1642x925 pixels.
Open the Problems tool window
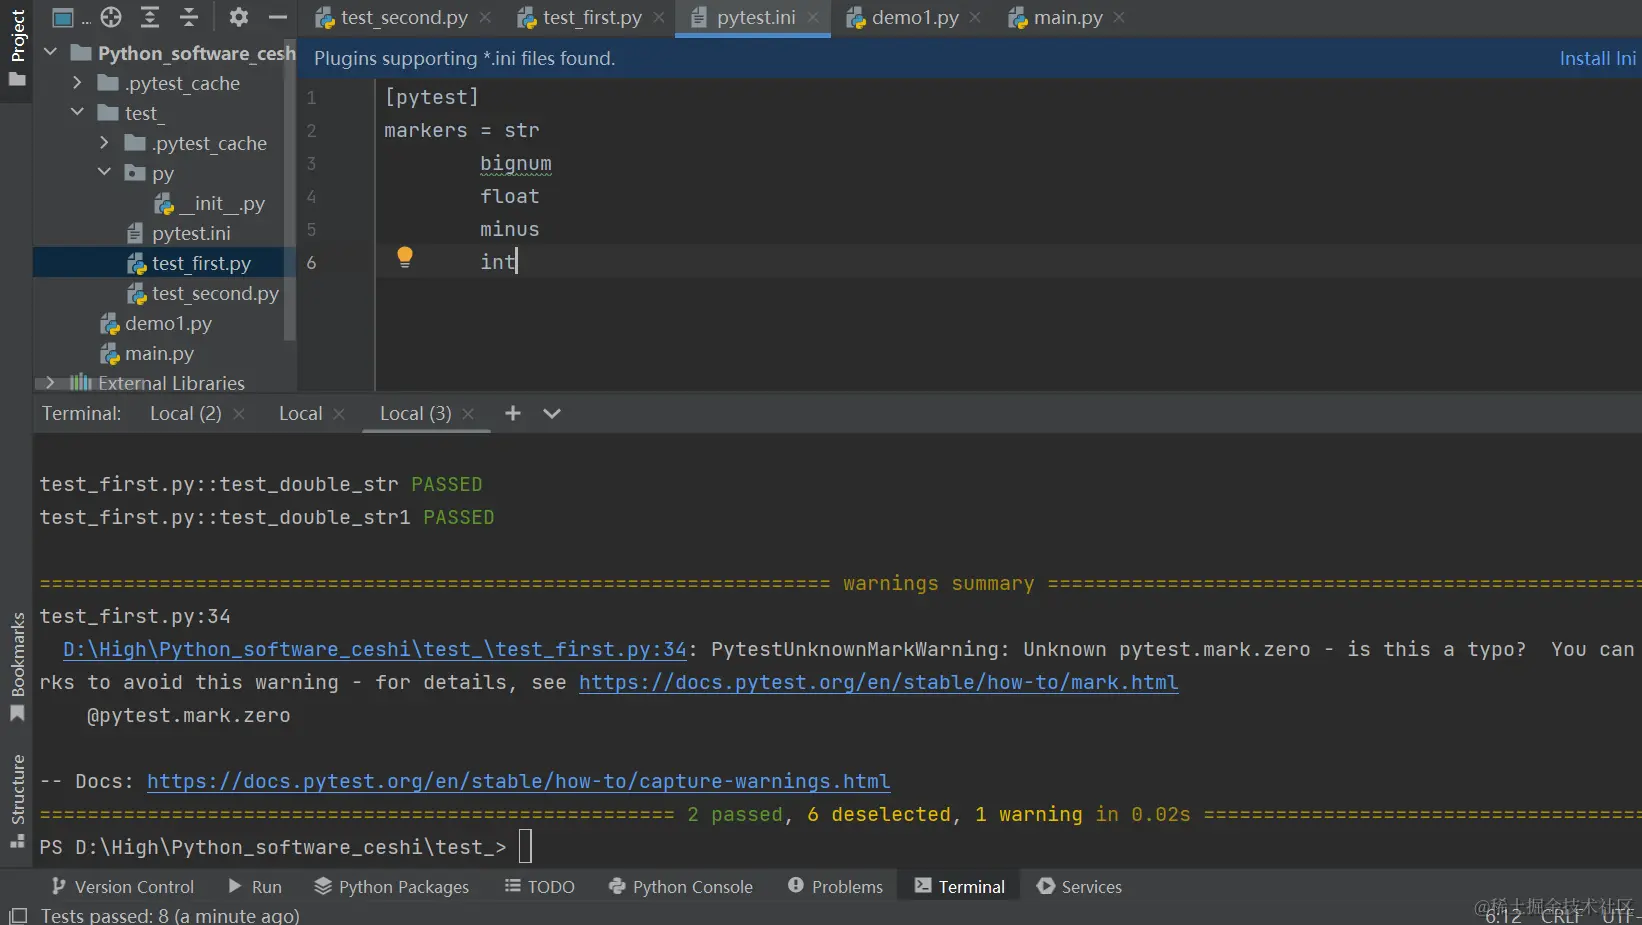(835, 887)
